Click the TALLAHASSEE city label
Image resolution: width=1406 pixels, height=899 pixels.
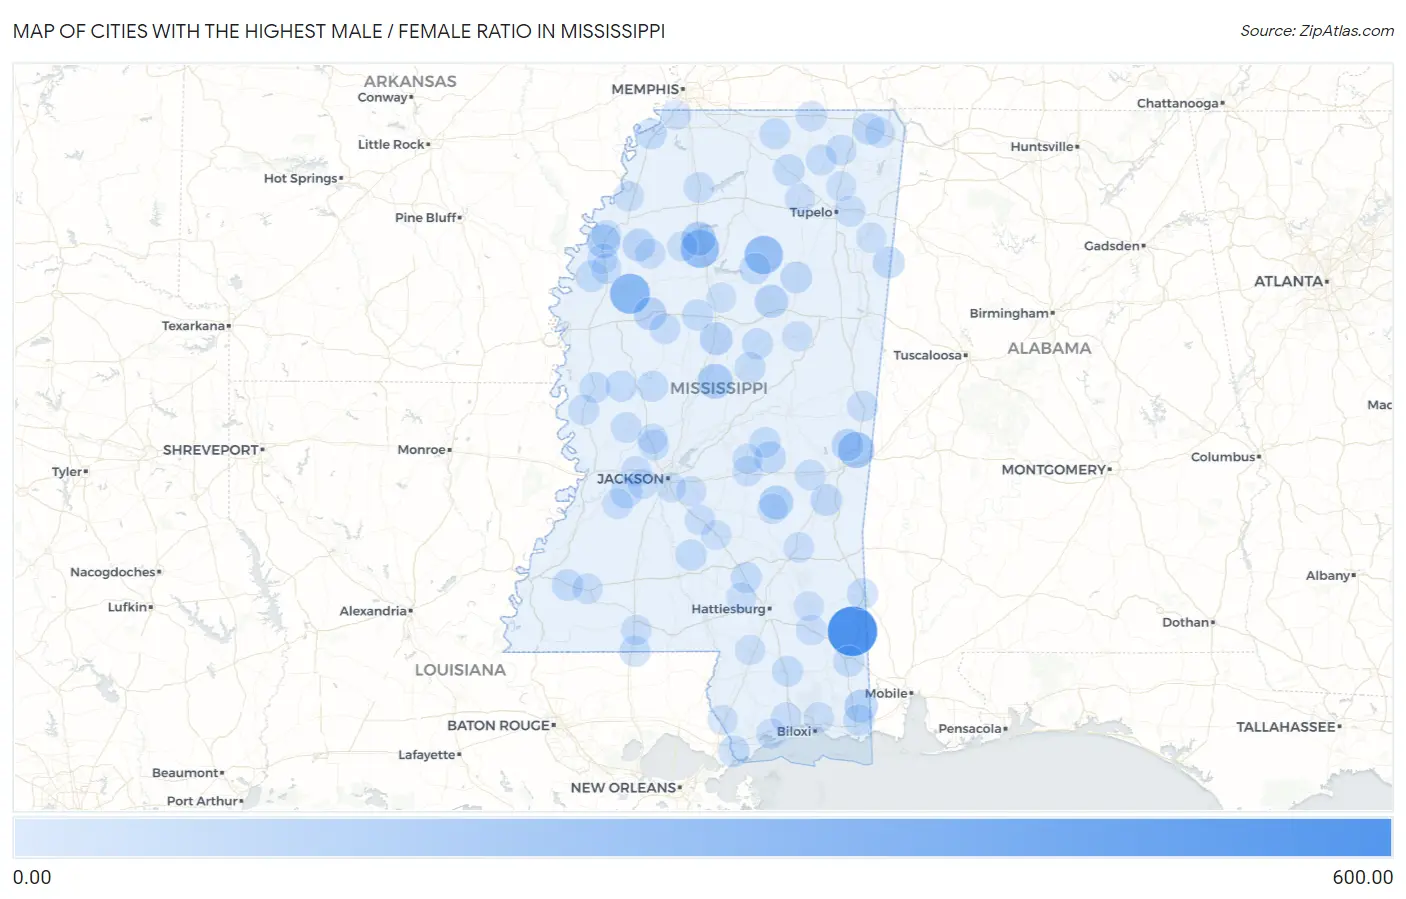pos(1285,727)
